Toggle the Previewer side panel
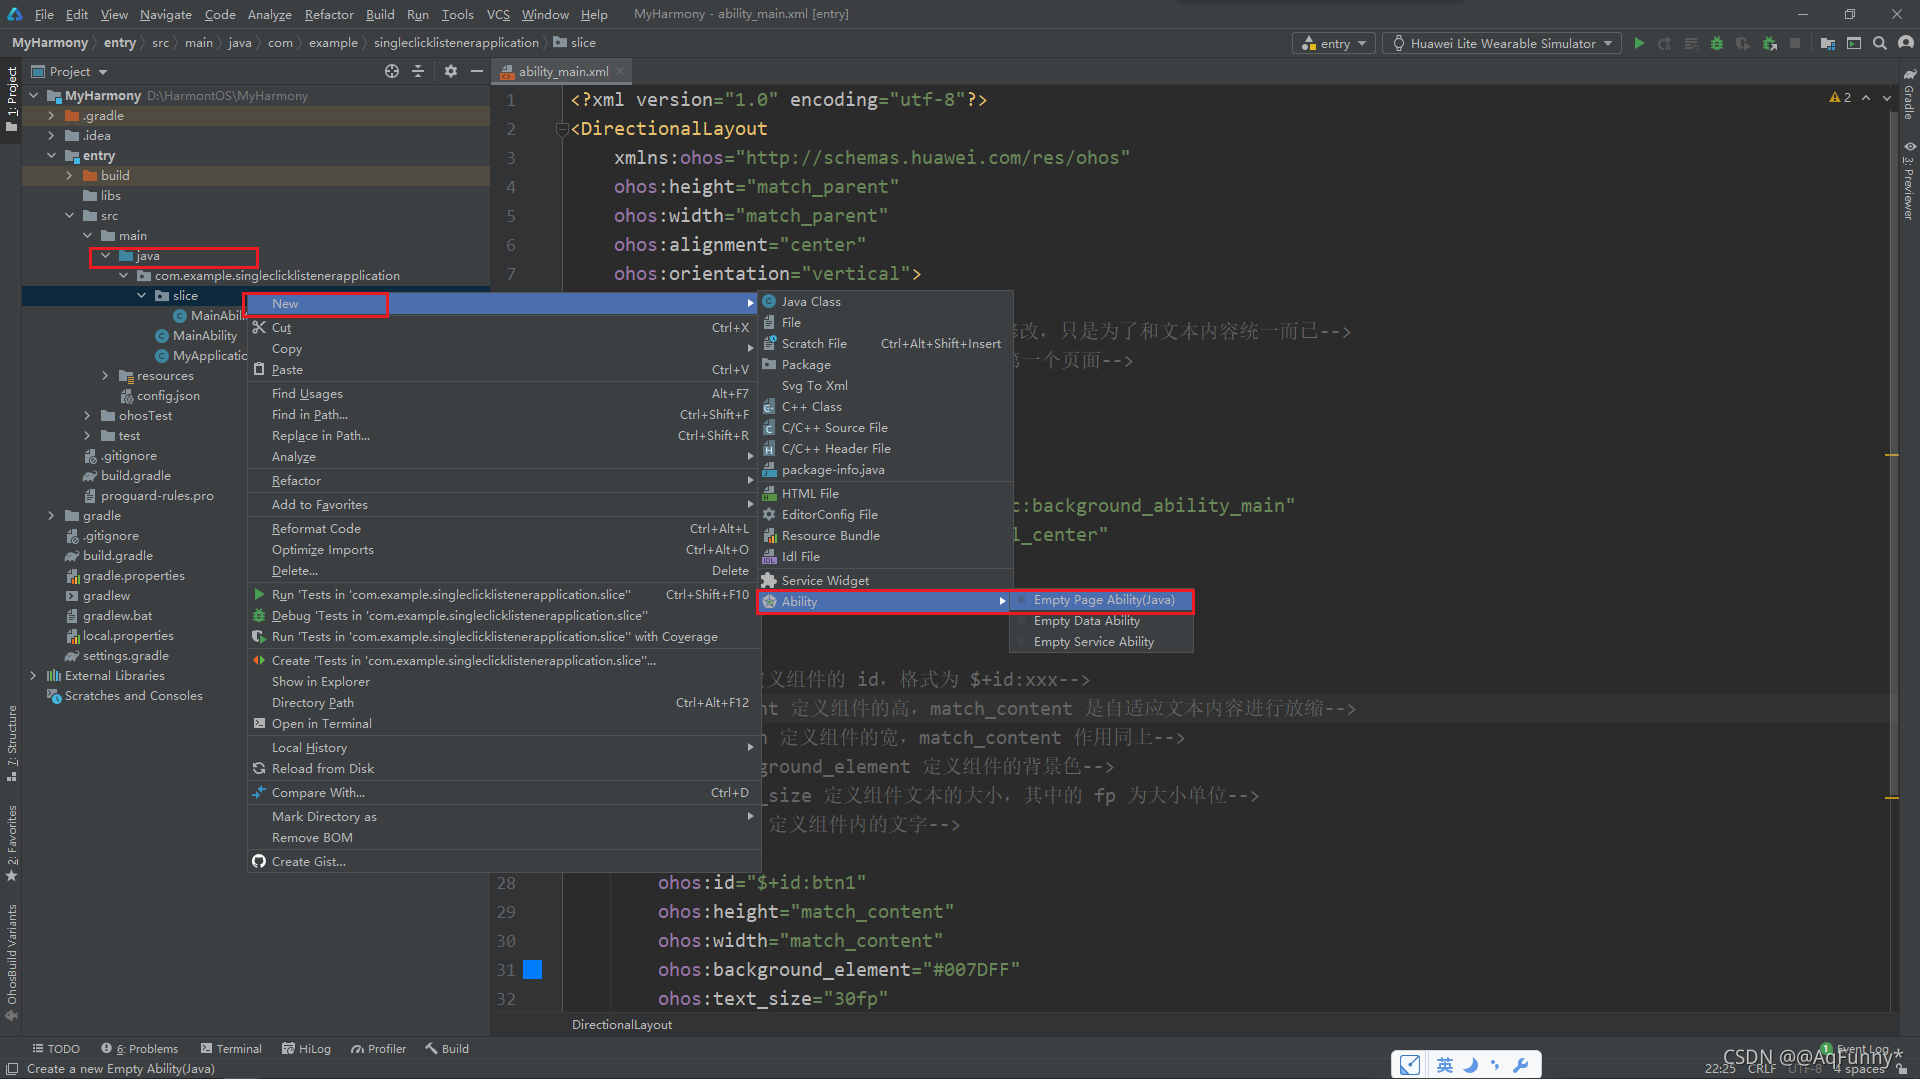Screen dimensions: 1920x1079 coord(1908,180)
